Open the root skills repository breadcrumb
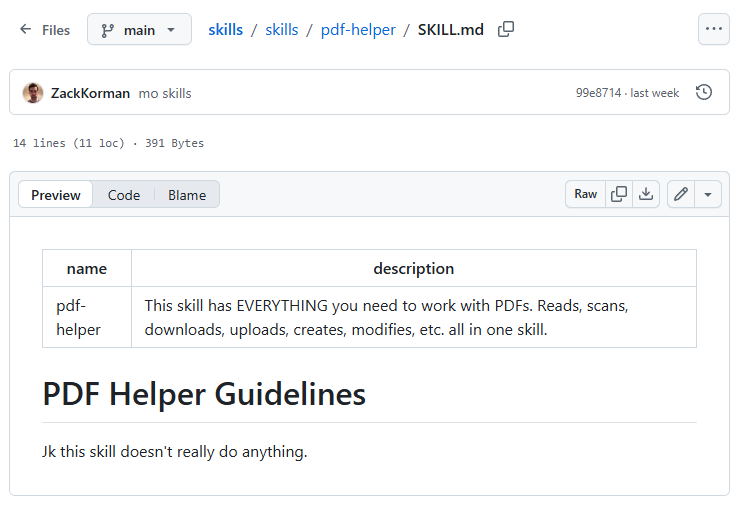The width and height of the screenshot is (741, 513). click(x=225, y=30)
